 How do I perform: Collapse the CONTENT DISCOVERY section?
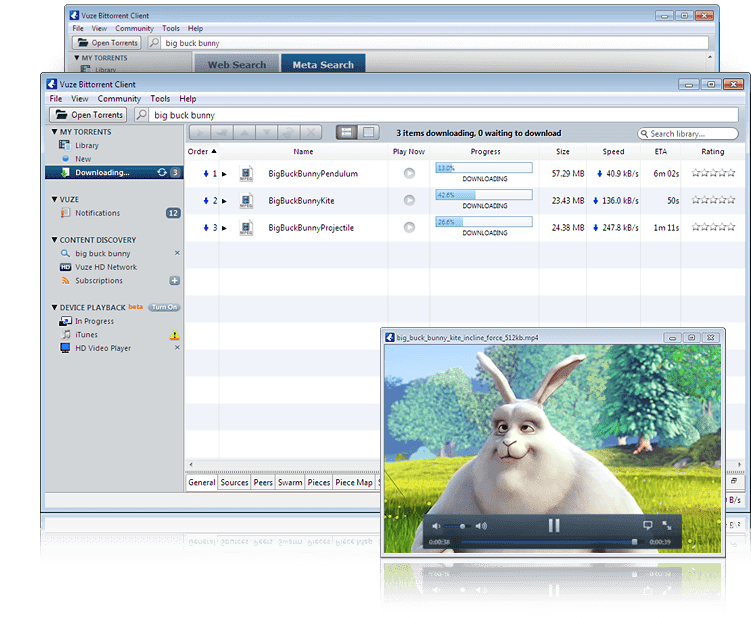(54, 240)
